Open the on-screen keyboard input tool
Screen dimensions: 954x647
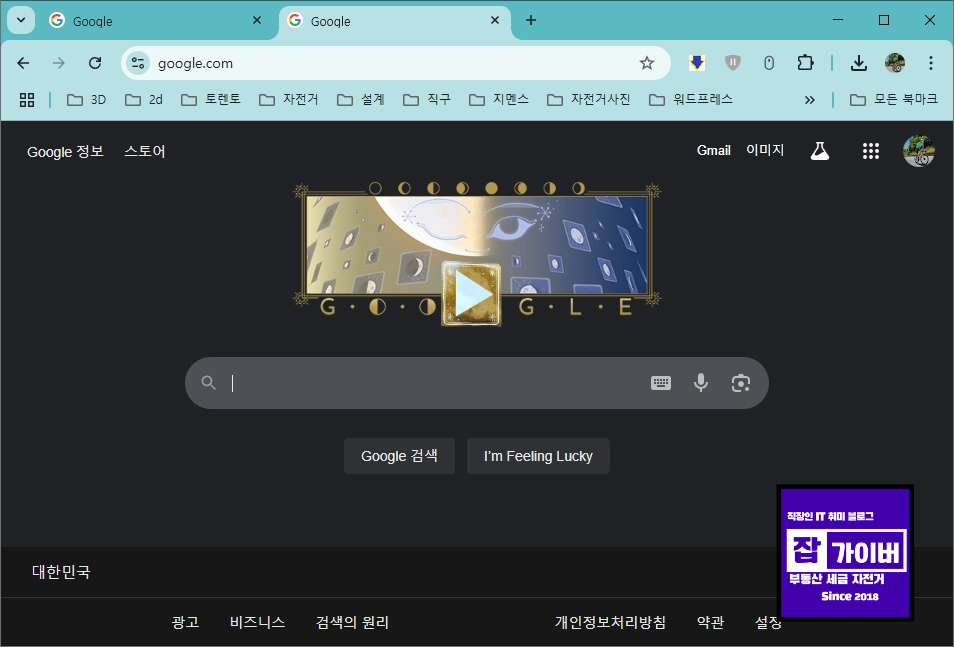(x=661, y=383)
